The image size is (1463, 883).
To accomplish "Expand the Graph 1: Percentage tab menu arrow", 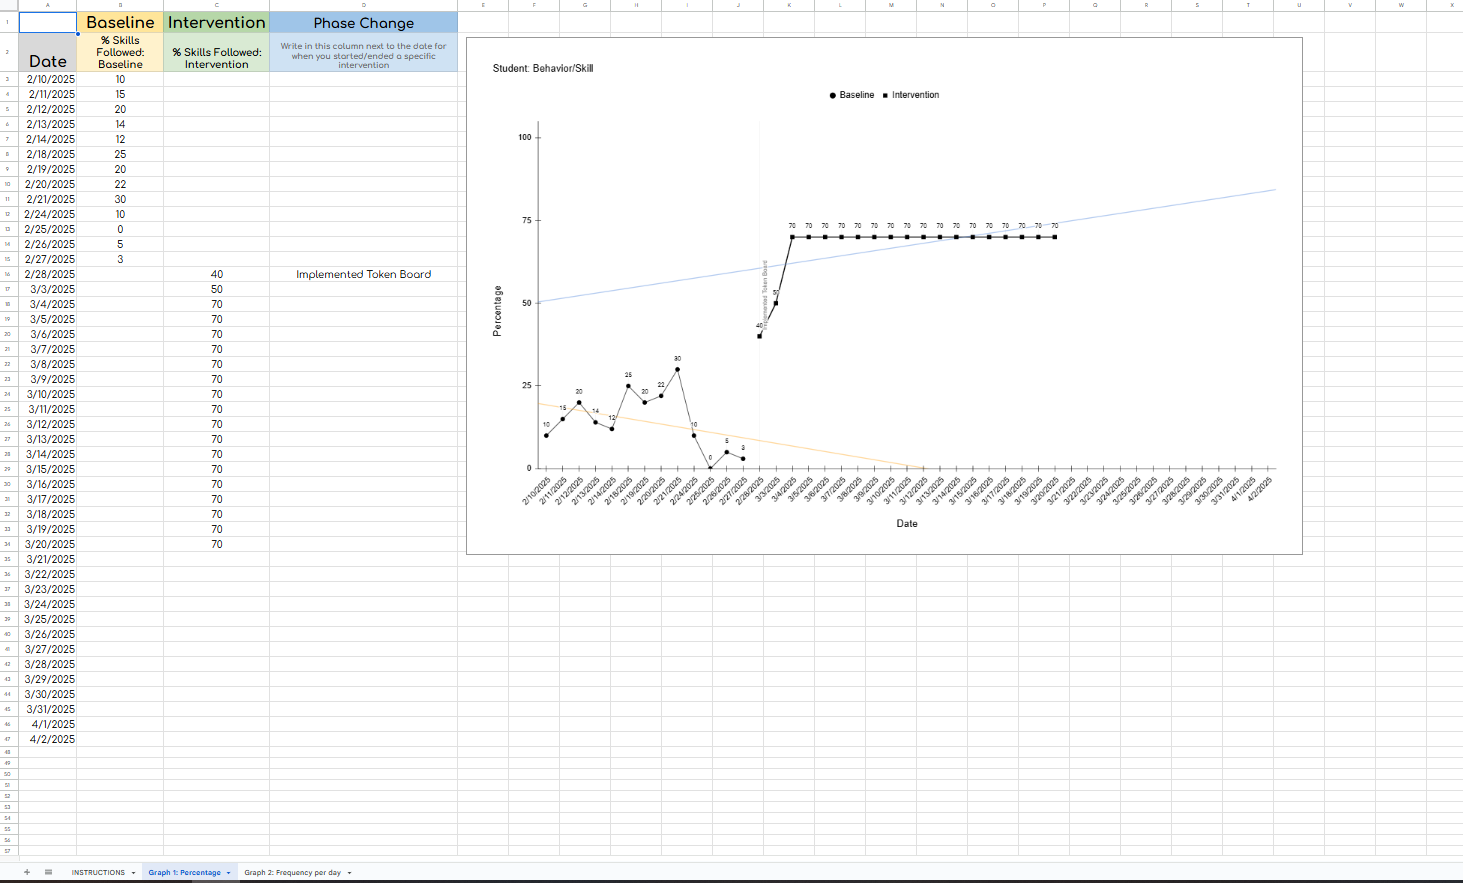I will click(228, 873).
